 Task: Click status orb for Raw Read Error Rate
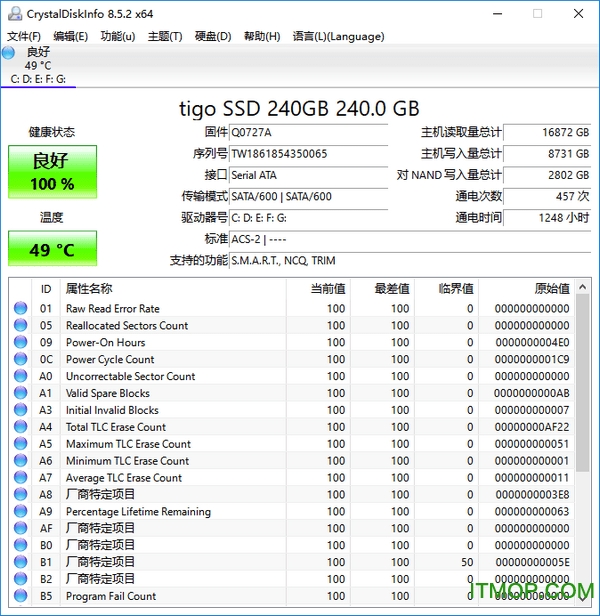20,308
